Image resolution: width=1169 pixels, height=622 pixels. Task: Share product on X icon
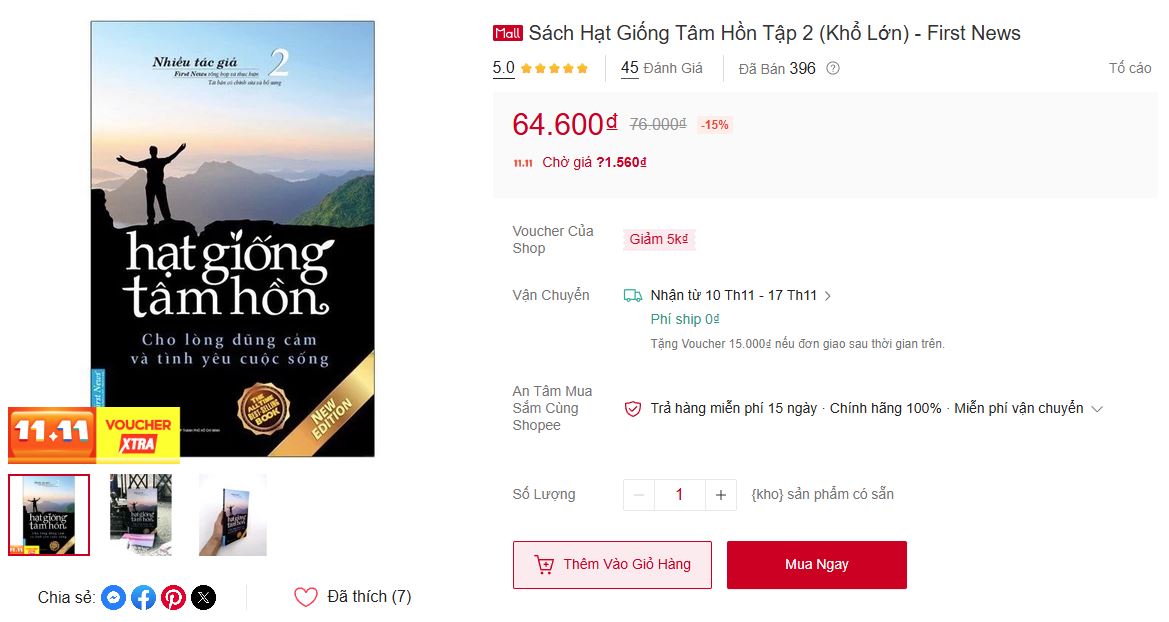204,597
